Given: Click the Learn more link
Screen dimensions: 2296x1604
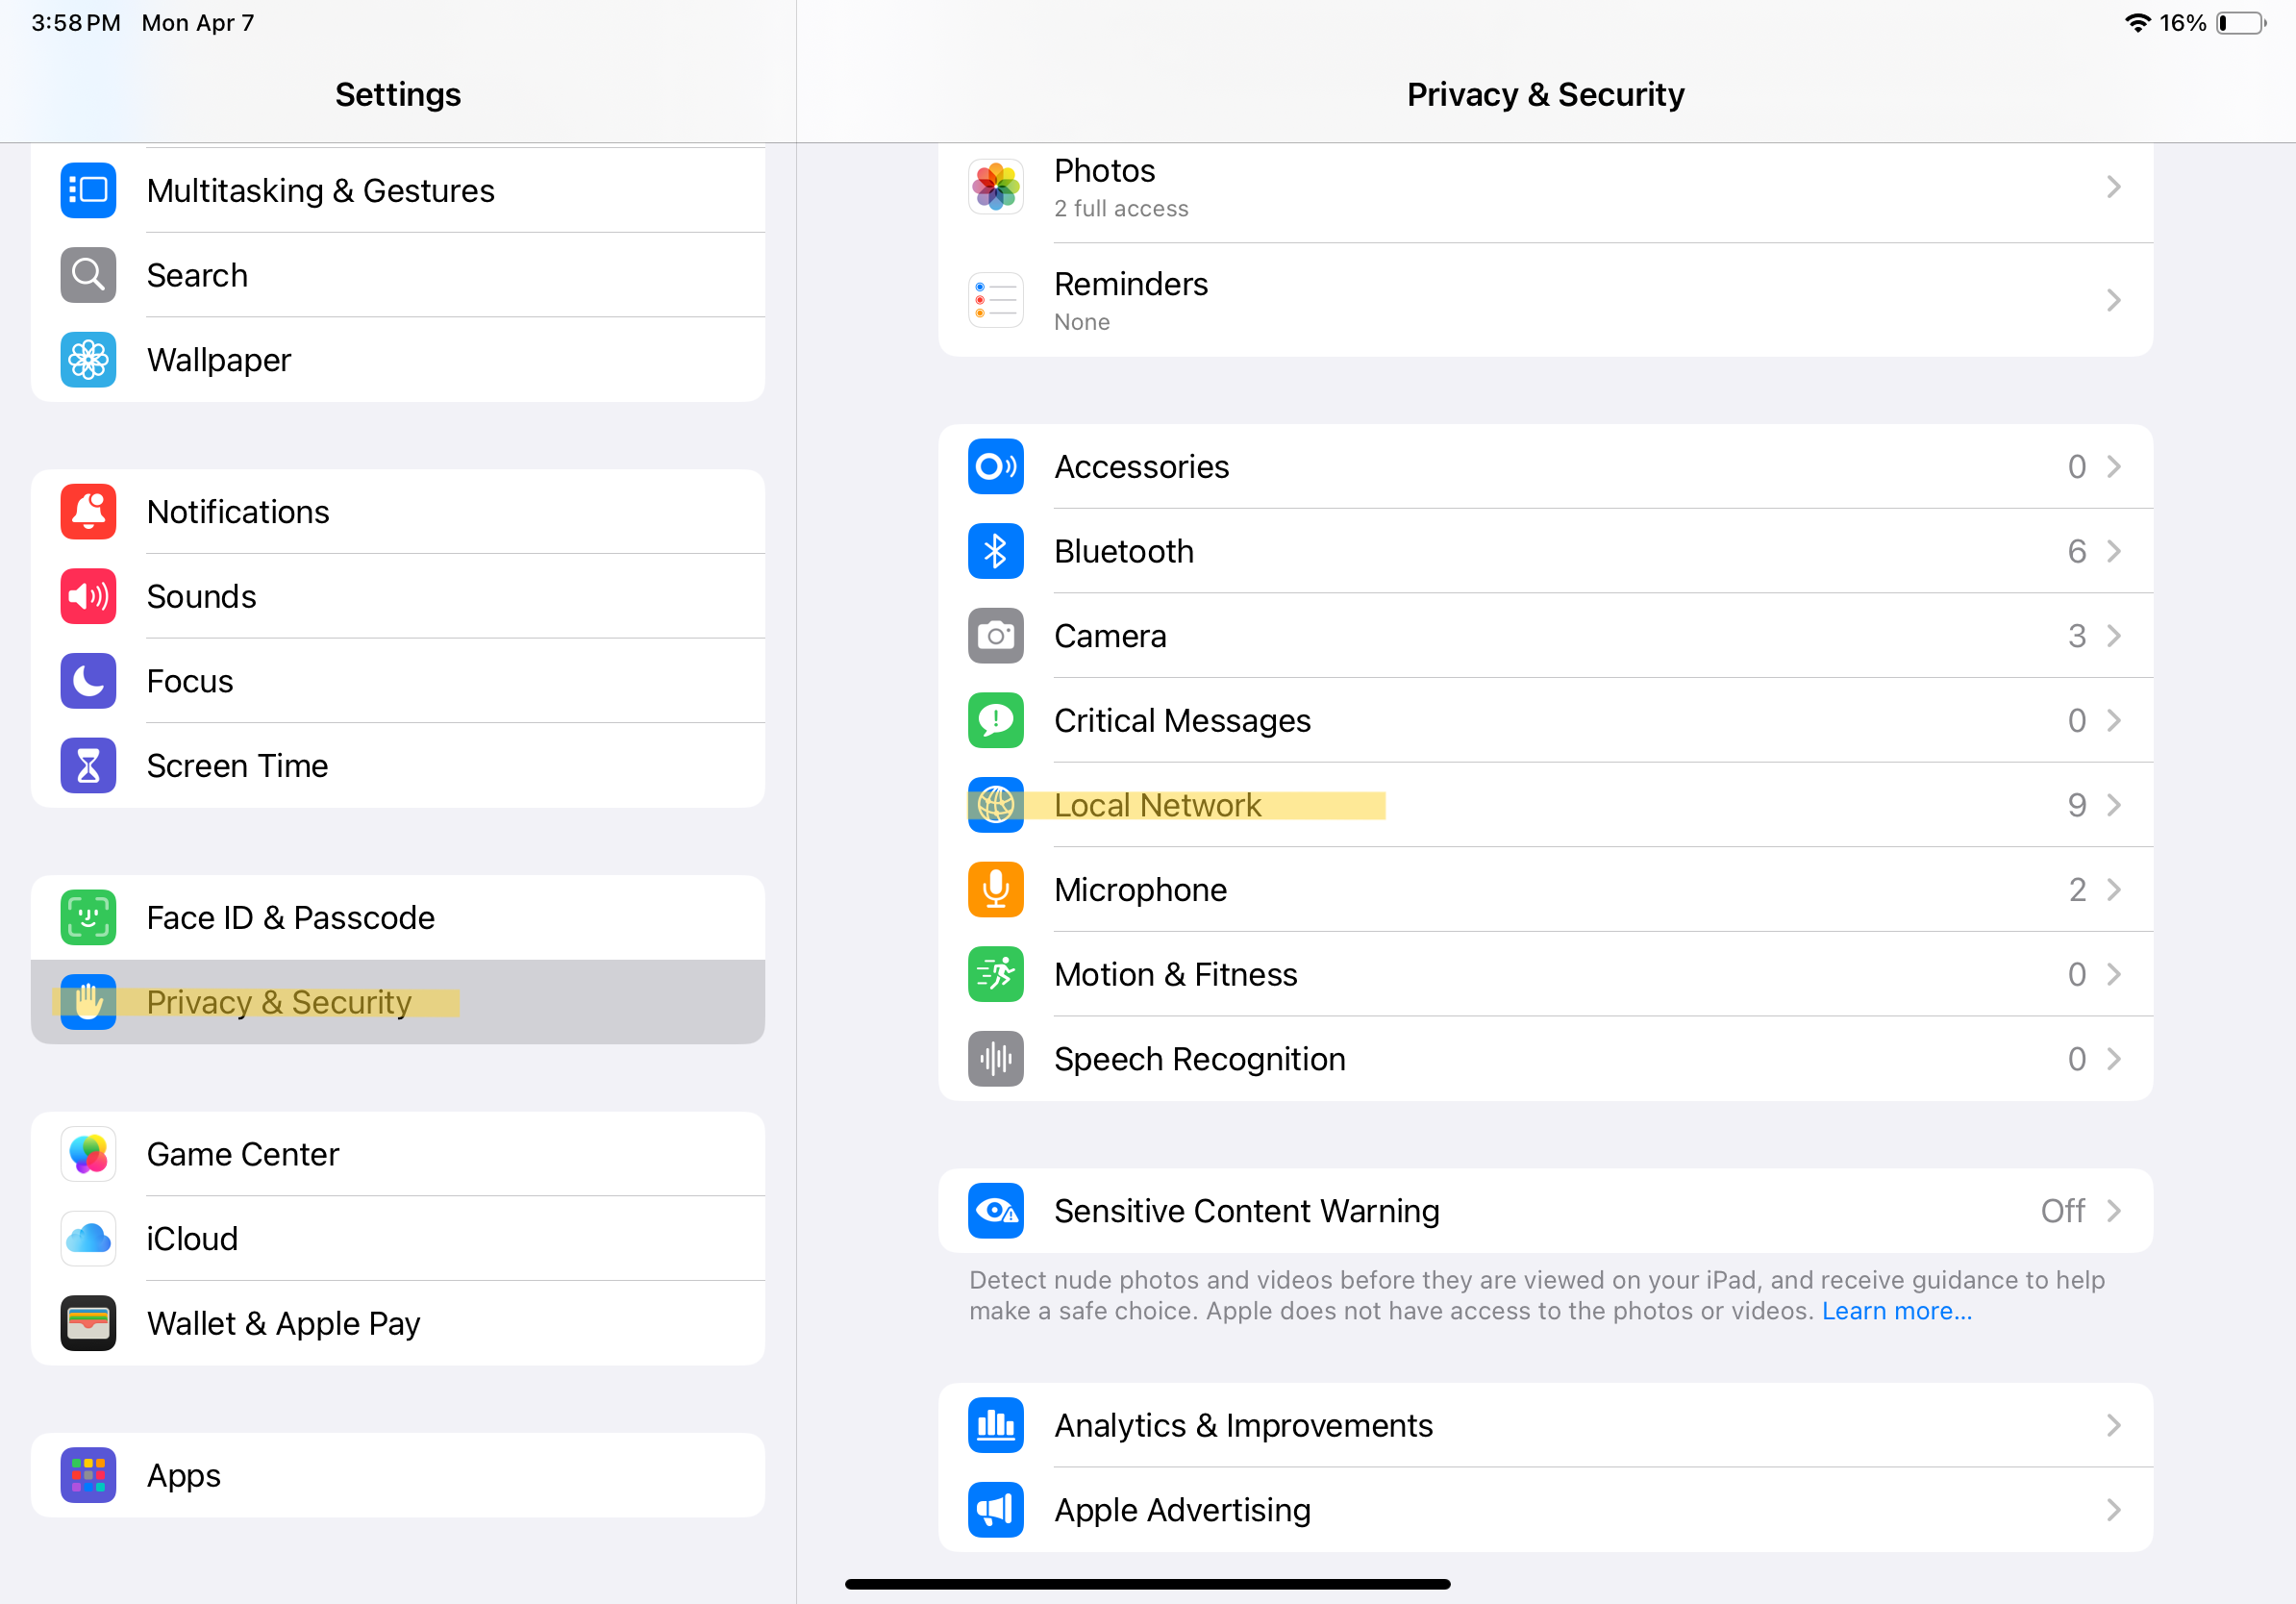Looking at the screenshot, I should coord(1896,1311).
